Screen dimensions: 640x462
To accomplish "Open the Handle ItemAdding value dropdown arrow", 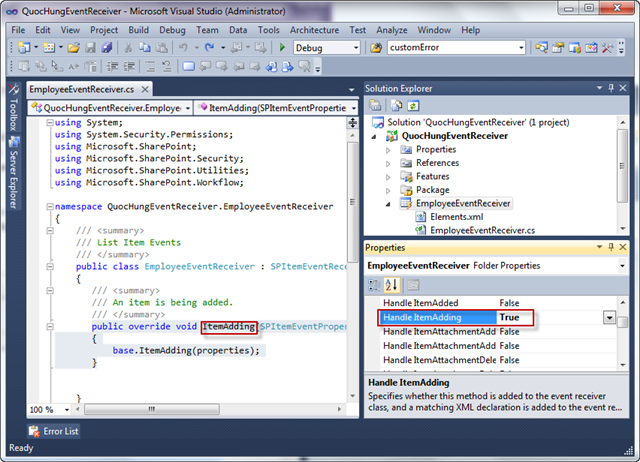I will [609, 318].
